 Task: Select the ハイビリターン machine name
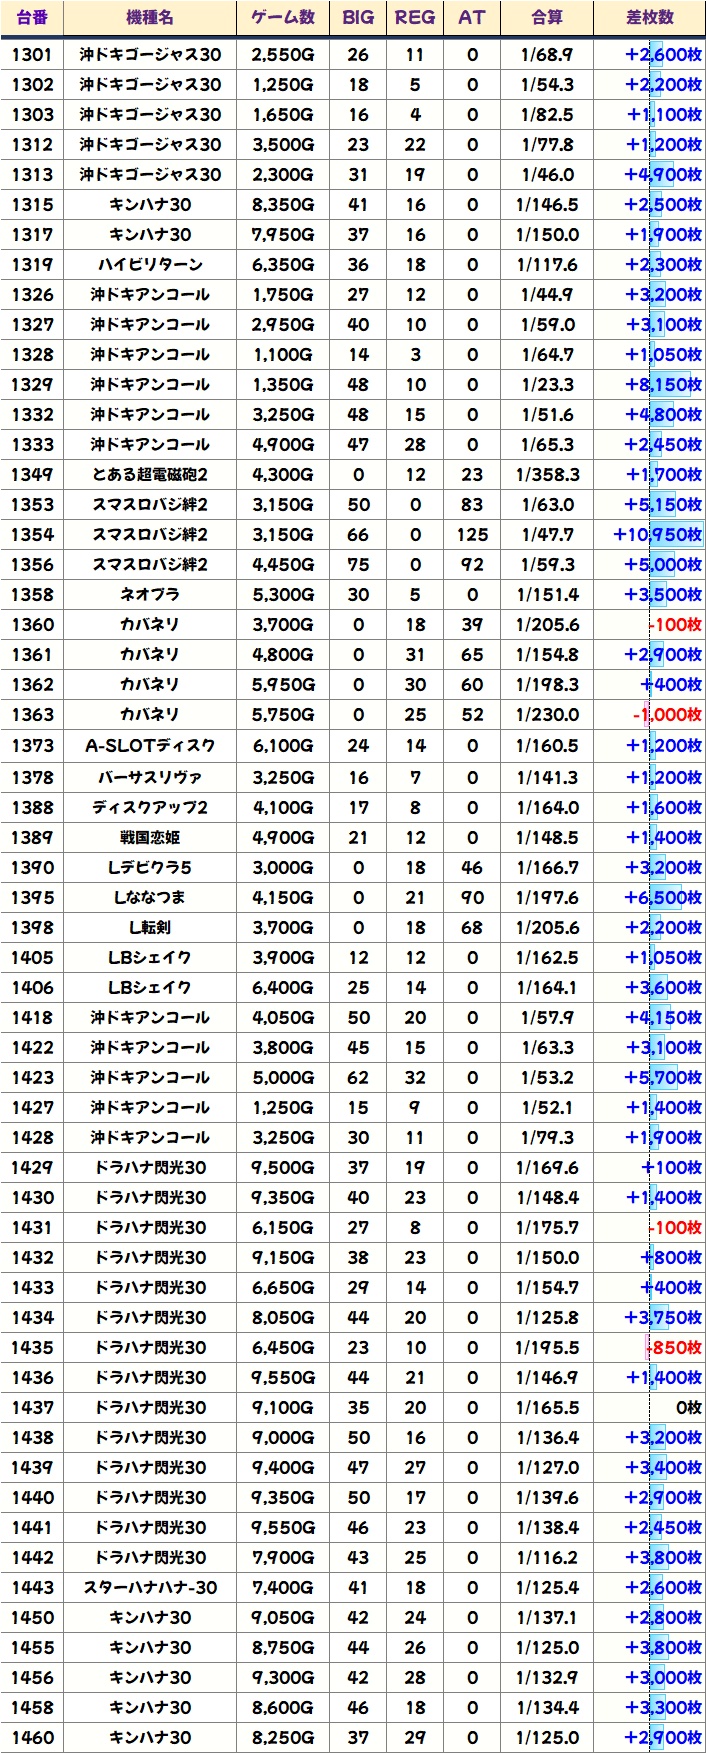coord(150,265)
